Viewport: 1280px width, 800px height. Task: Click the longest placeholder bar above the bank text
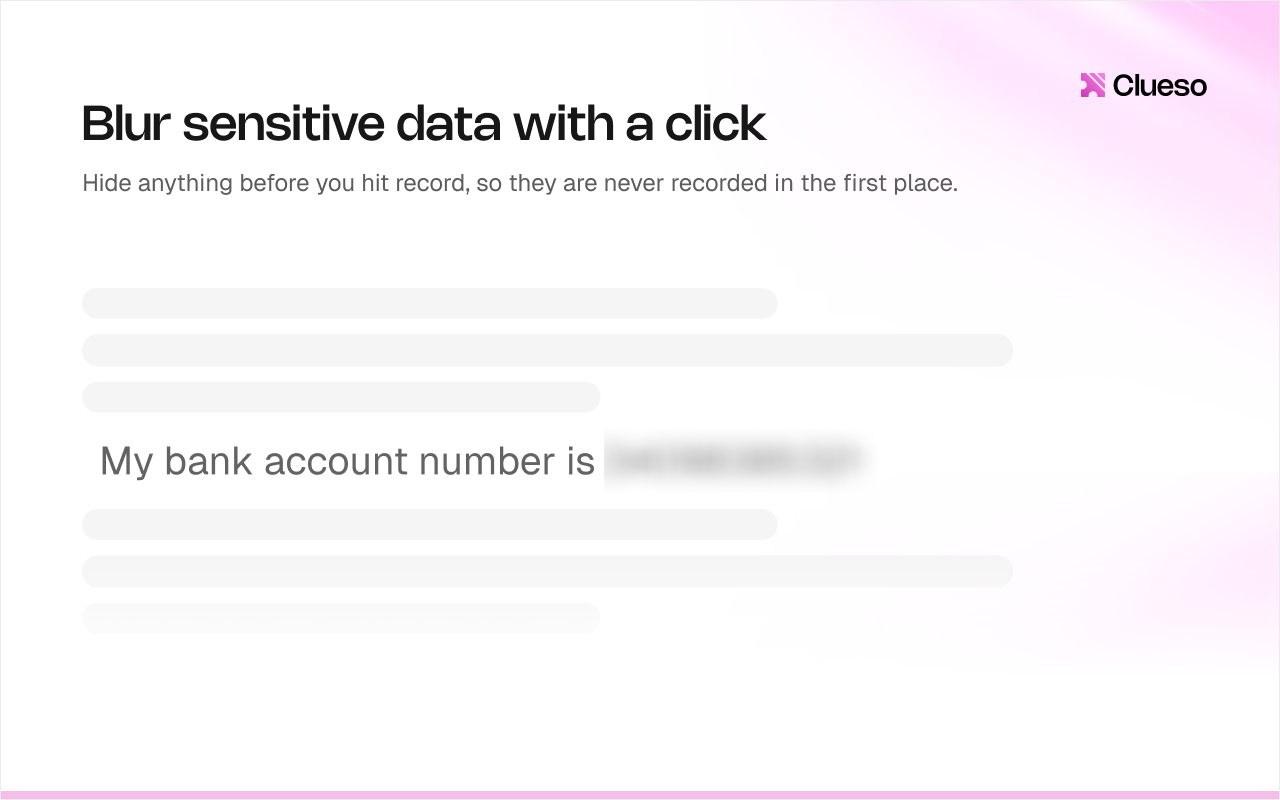pos(547,350)
